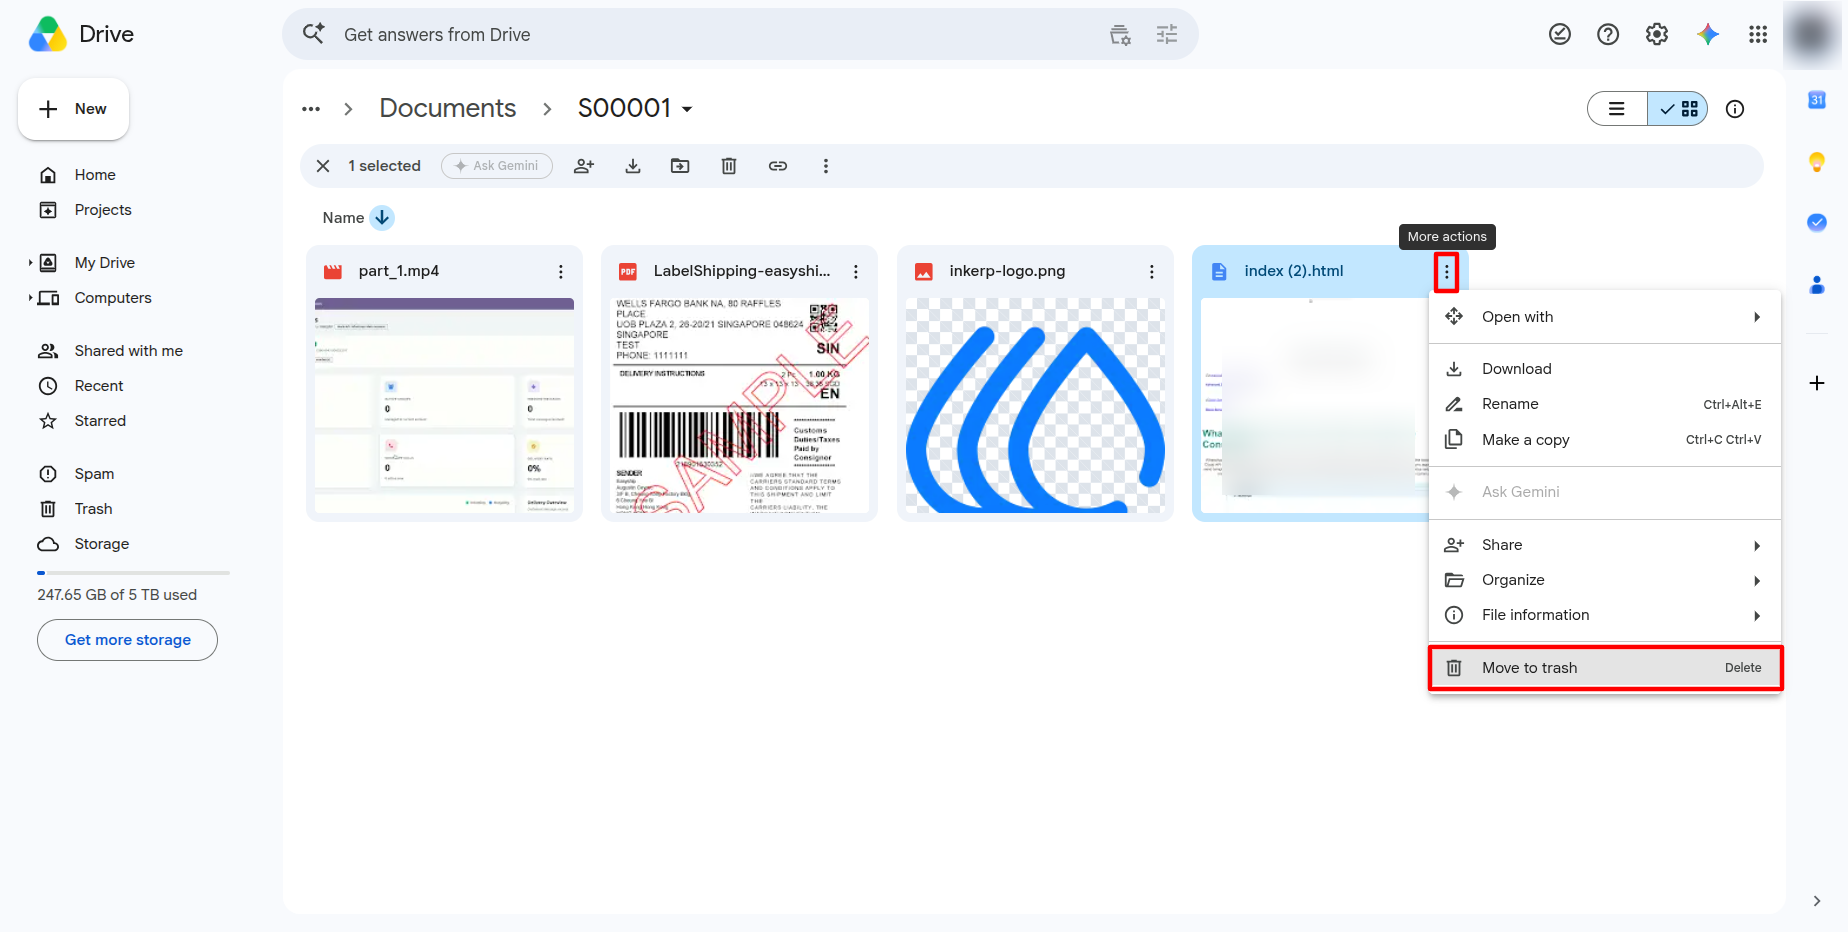Select the LabelShipping PDF thumbnail
The image size is (1848, 932).
(x=740, y=405)
